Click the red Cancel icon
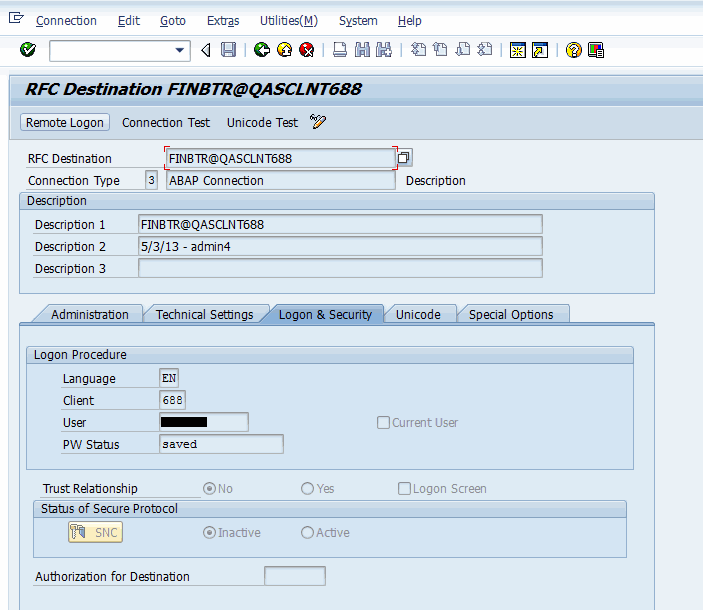 pyautogui.click(x=307, y=50)
